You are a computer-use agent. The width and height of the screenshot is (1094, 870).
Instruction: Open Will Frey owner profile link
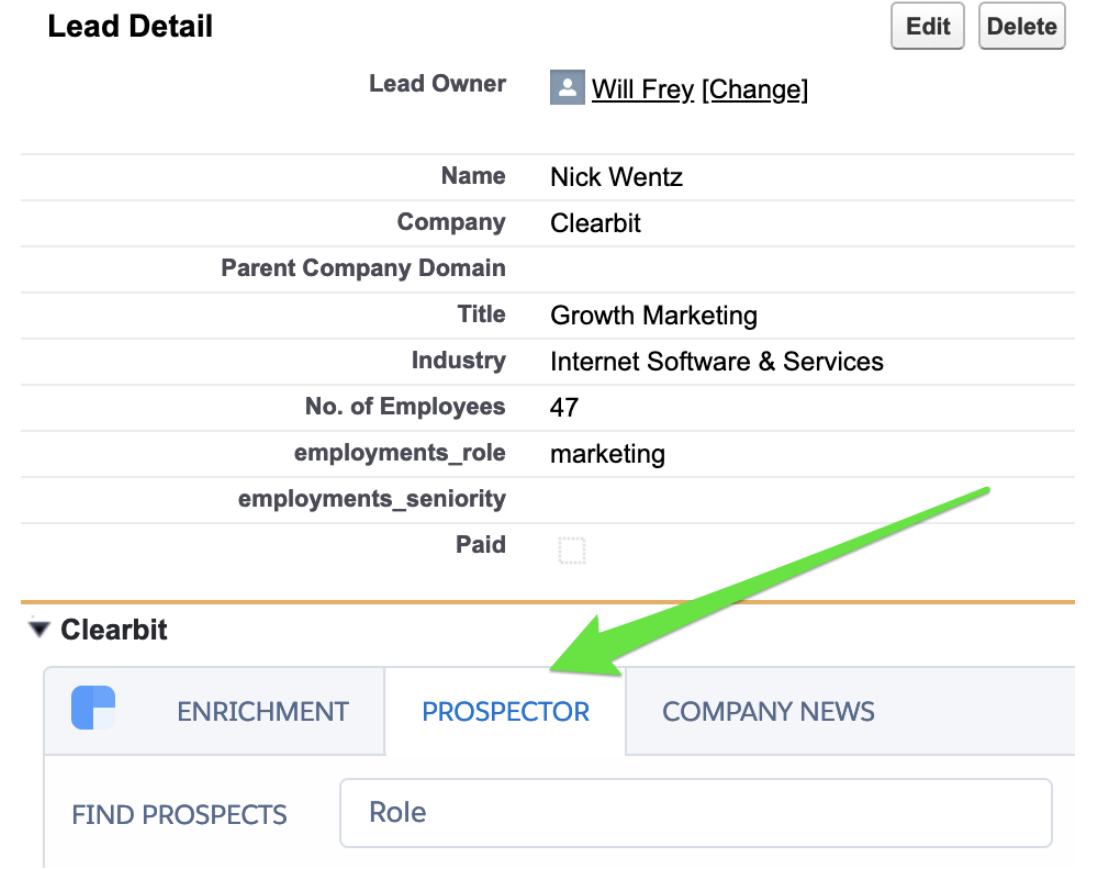pos(643,89)
